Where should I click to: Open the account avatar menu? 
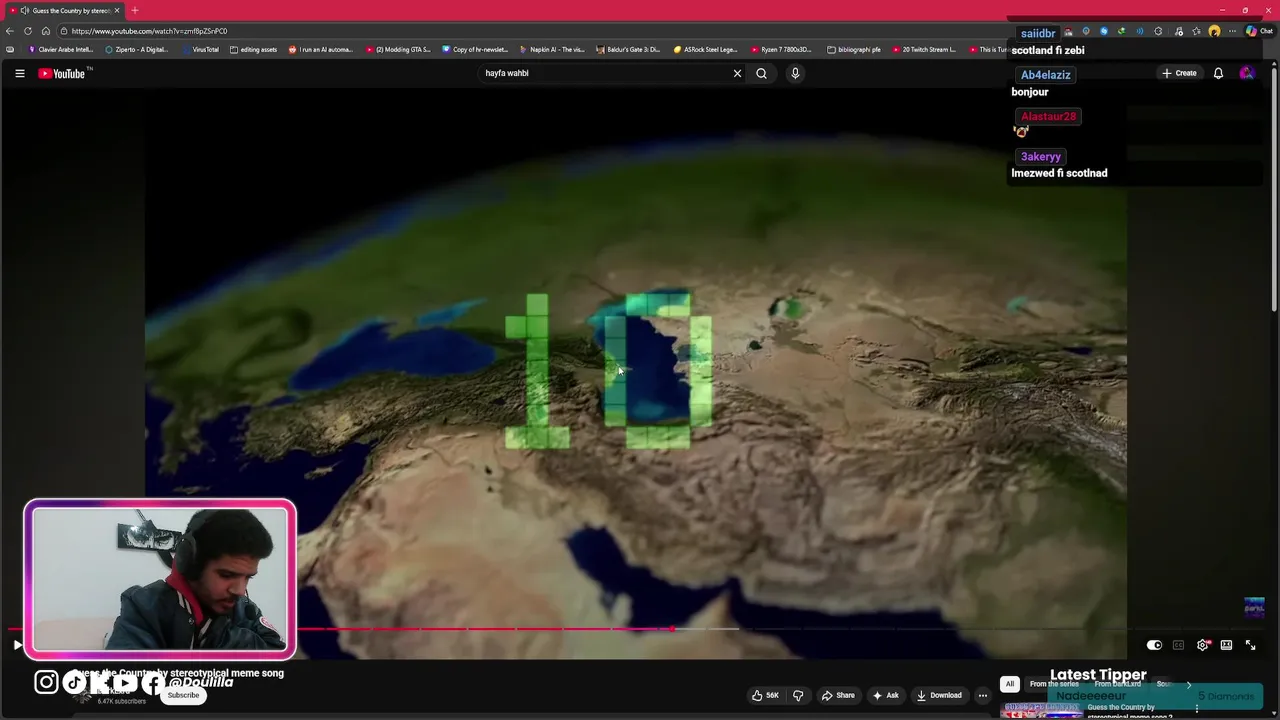(1246, 73)
